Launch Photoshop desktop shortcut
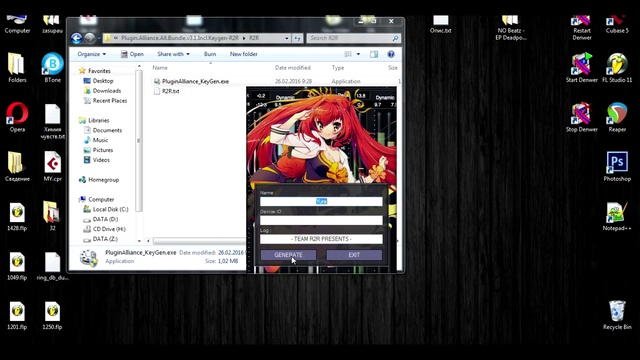This screenshot has height=360, width=640. [x=617, y=166]
